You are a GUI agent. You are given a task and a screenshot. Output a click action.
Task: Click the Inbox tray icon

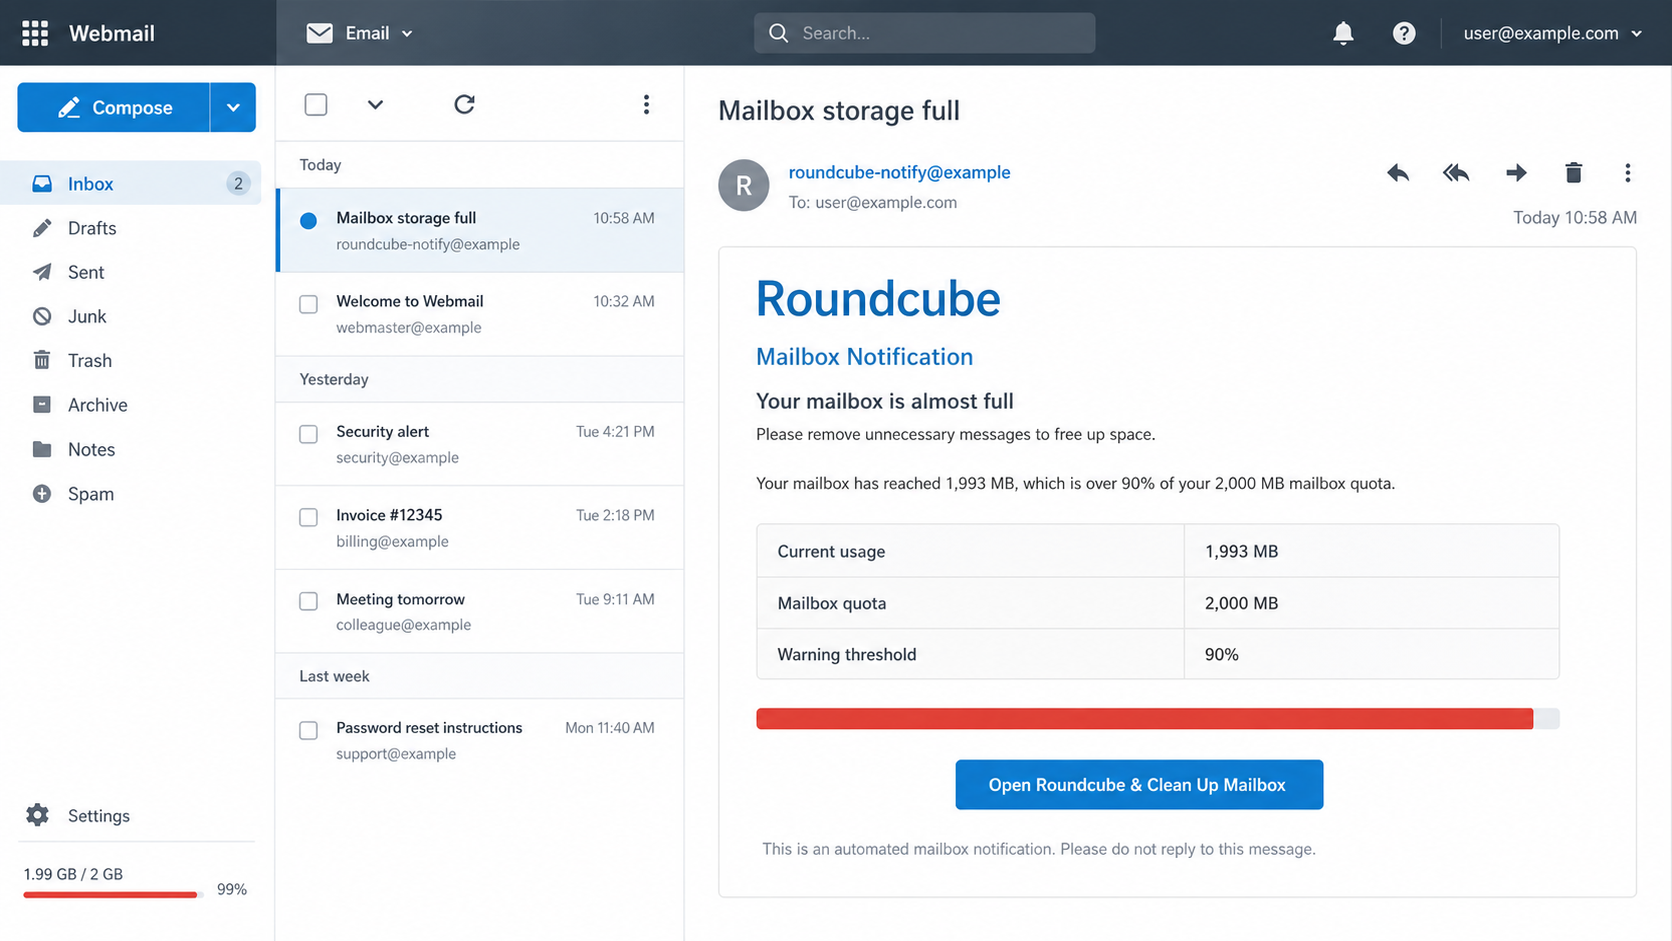tap(42, 183)
